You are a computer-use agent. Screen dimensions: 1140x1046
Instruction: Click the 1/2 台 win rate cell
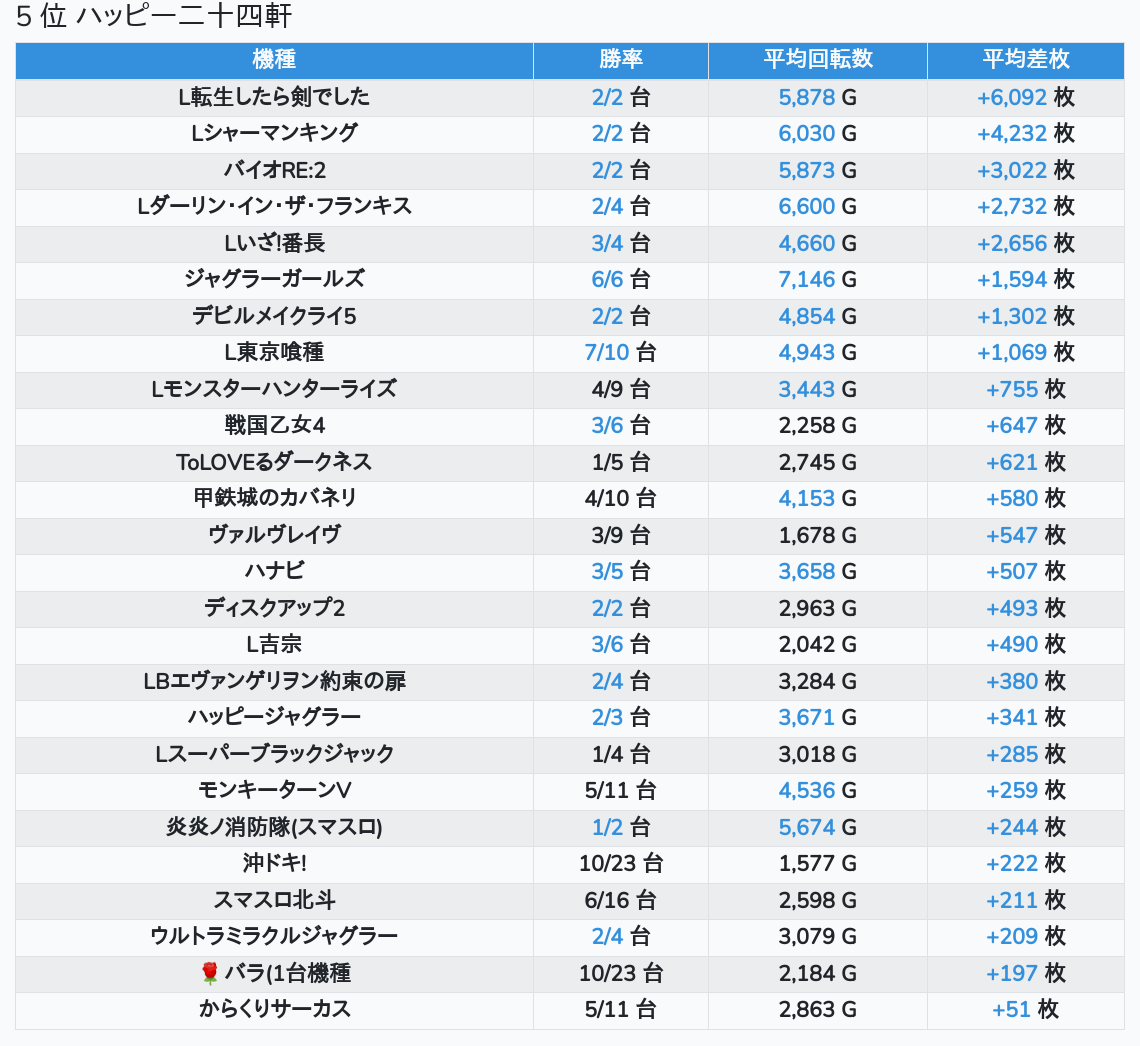click(x=621, y=827)
